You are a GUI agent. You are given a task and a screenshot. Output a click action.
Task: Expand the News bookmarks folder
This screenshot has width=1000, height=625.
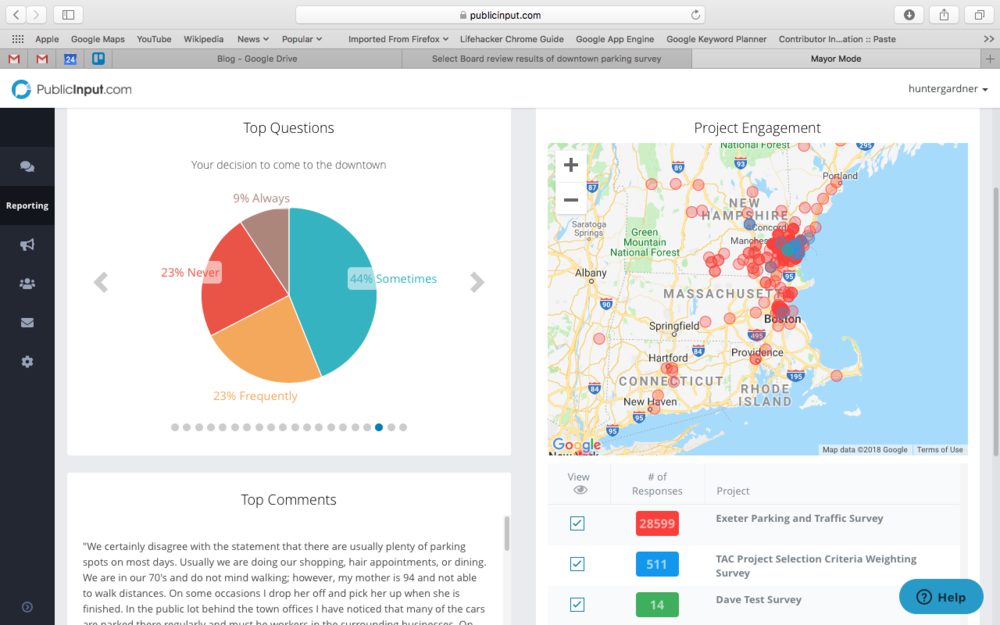(253, 39)
